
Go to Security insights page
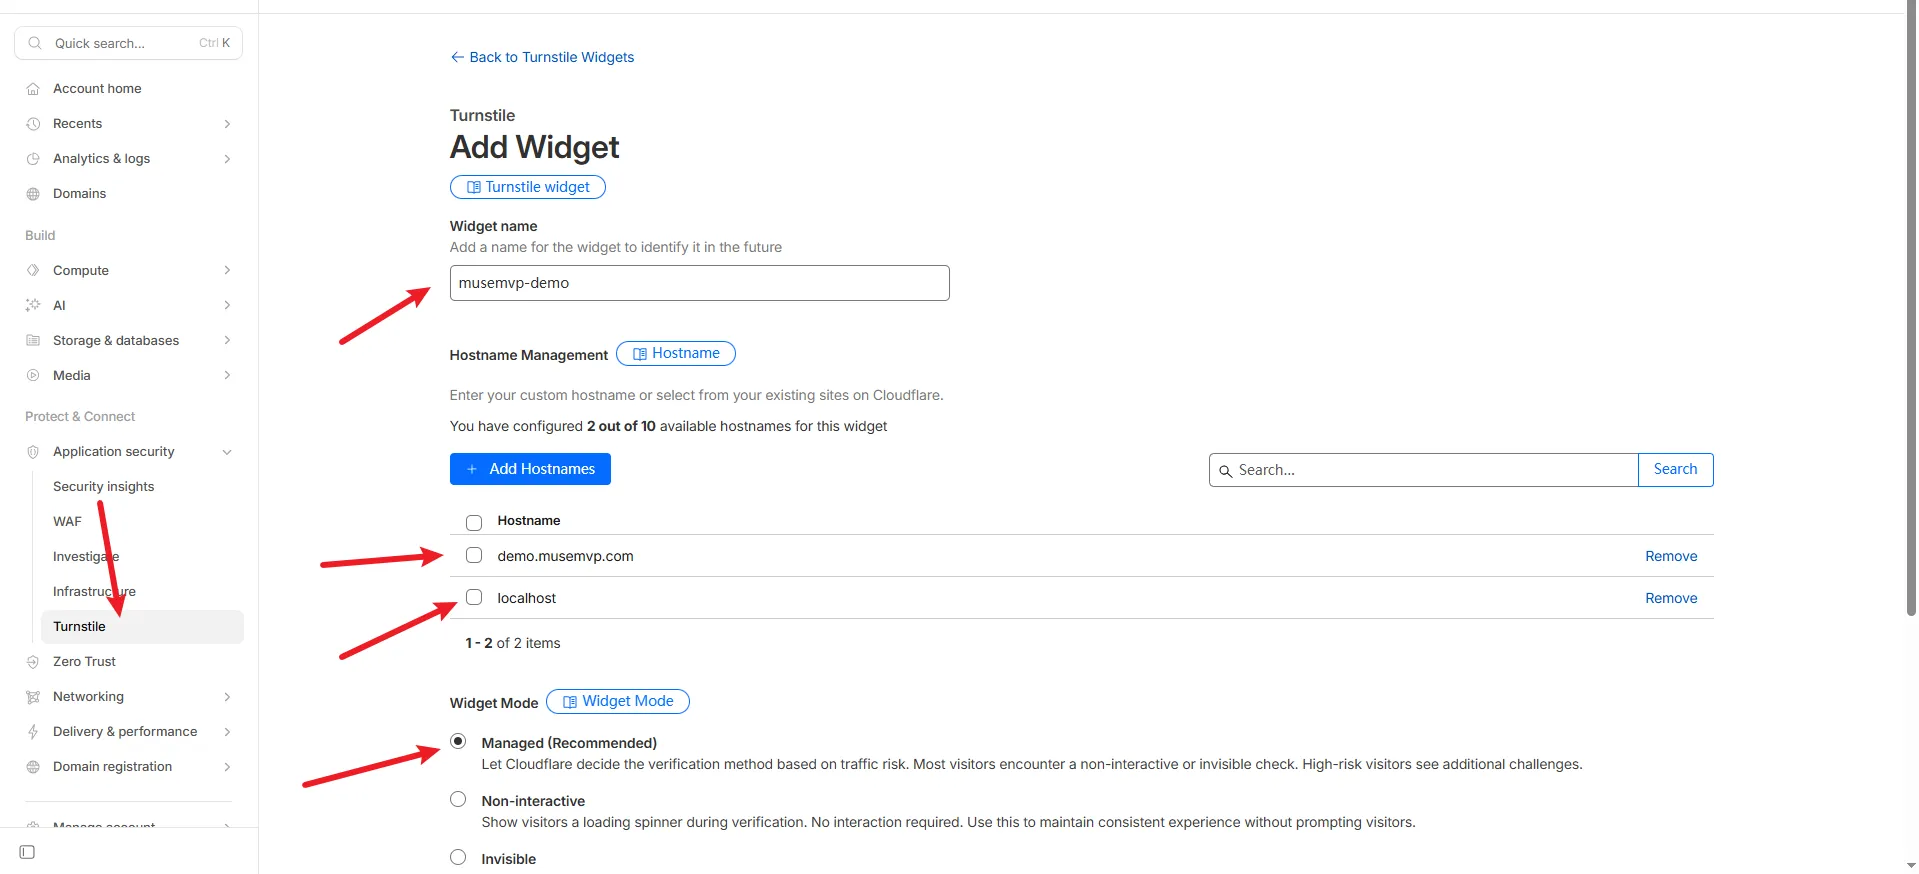[x=103, y=487]
